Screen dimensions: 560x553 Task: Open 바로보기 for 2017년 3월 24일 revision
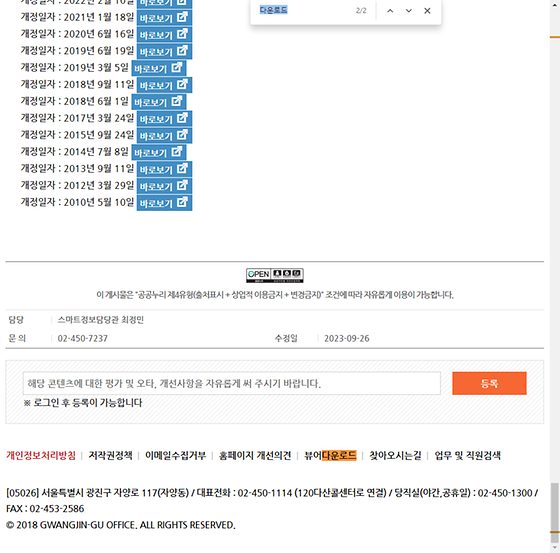coord(164,118)
